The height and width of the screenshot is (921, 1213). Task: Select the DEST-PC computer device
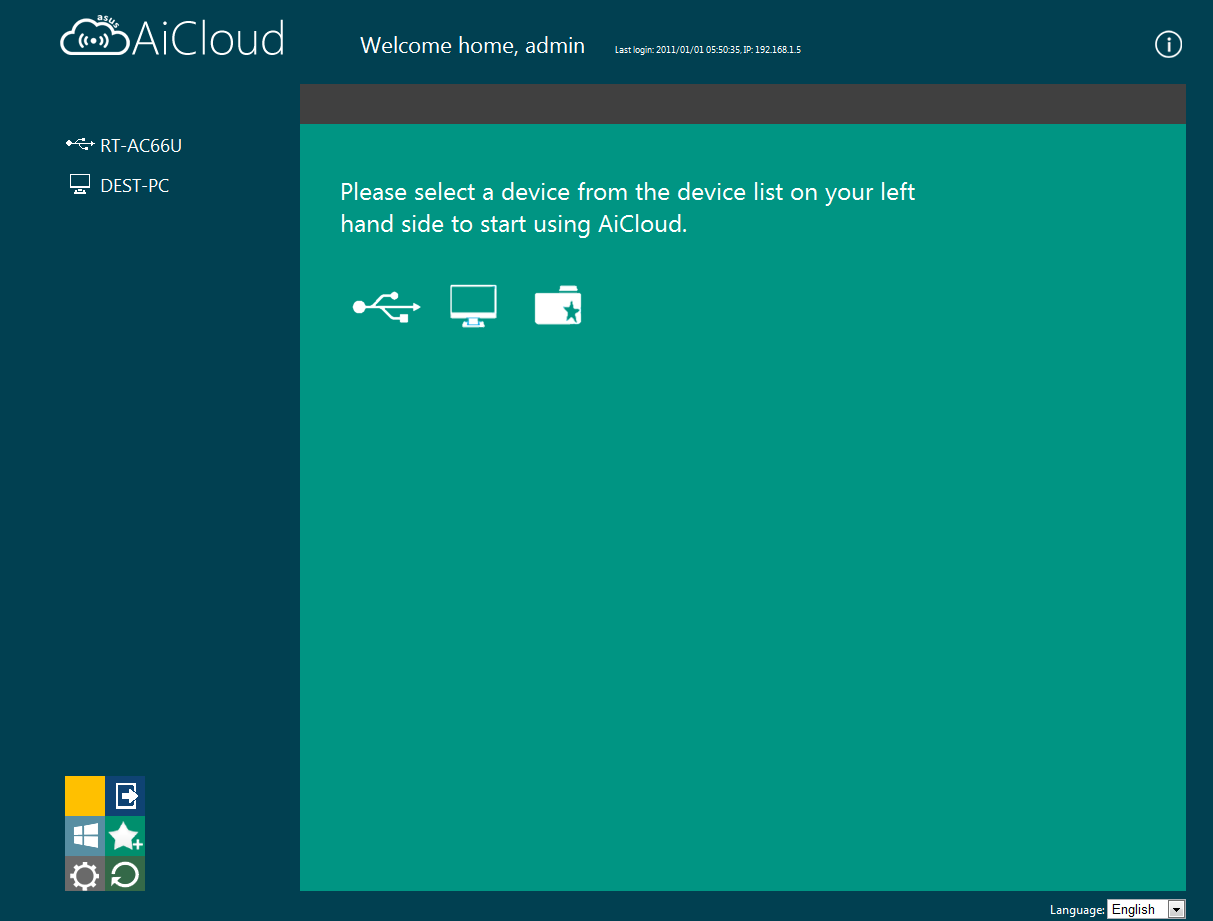(x=119, y=185)
